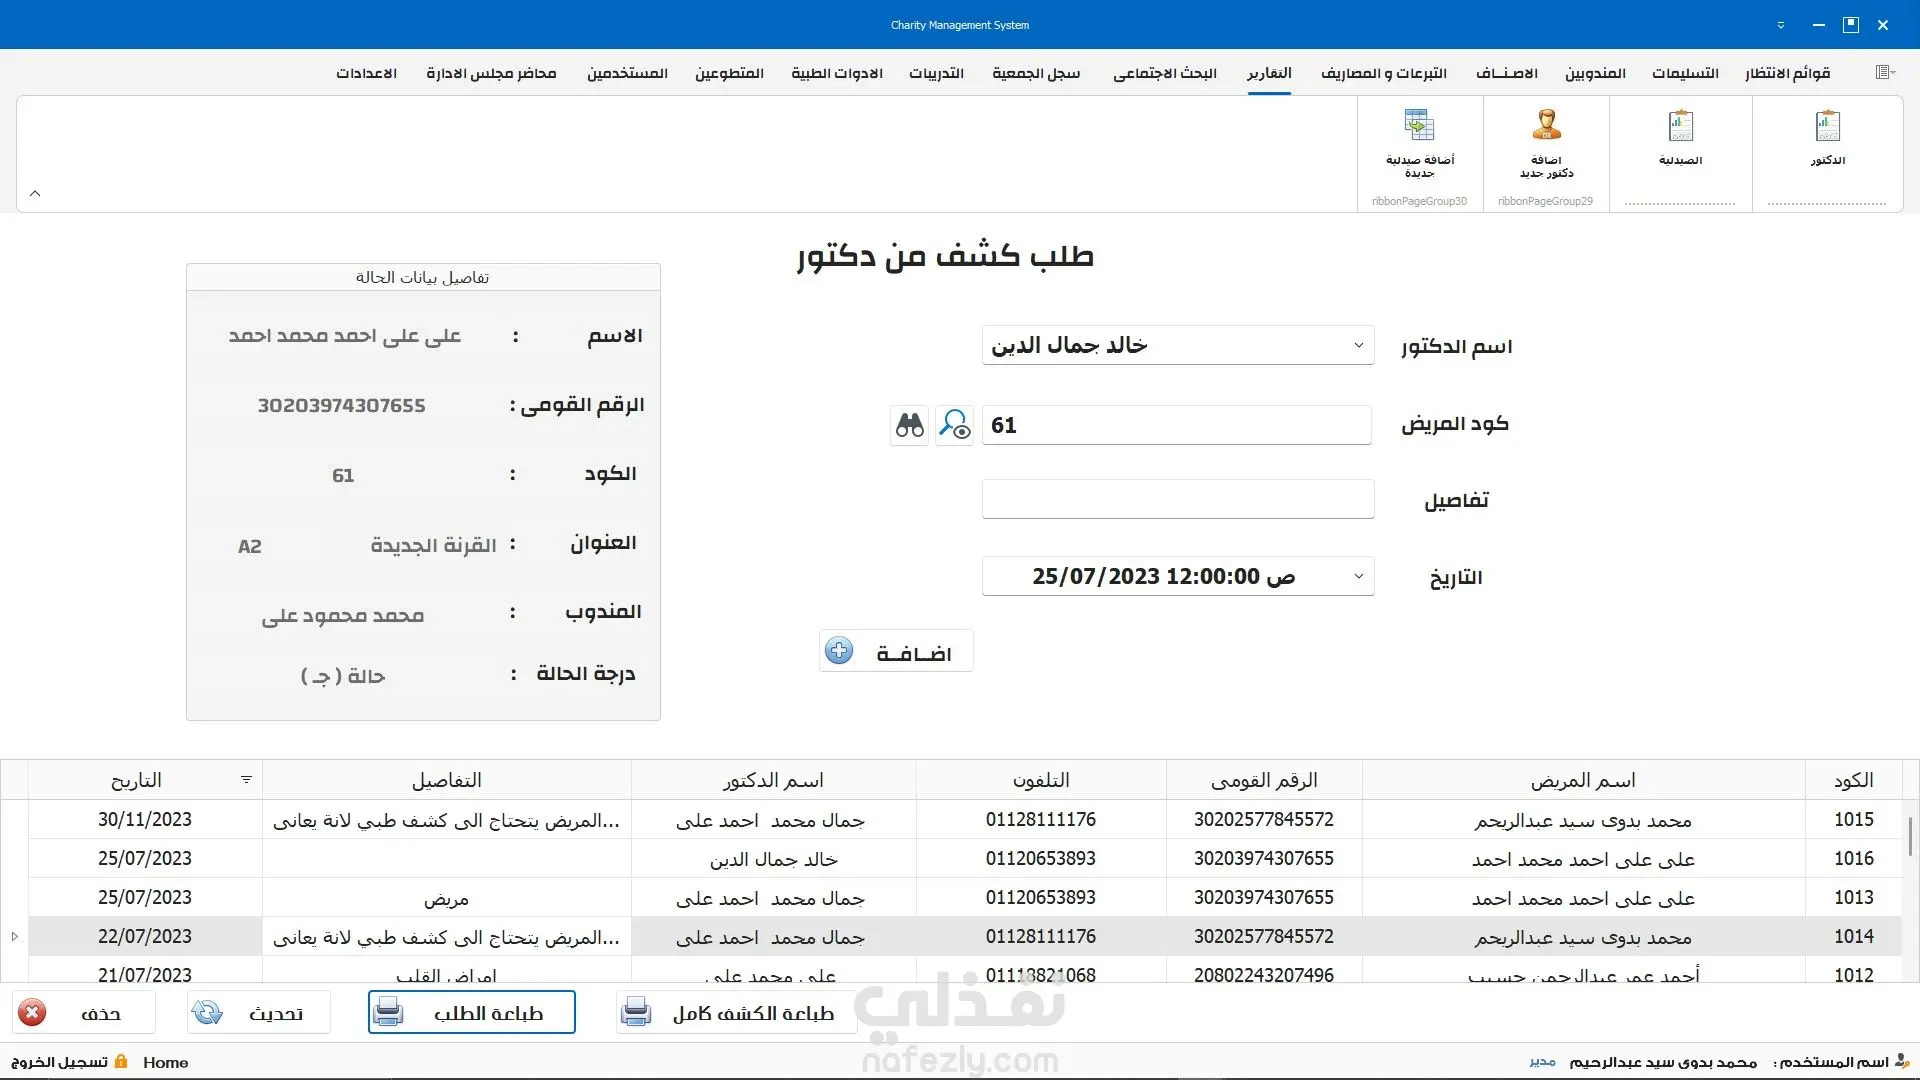Click the binoculars search icon
This screenshot has width=1920, height=1080.
[x=909, y=425]
